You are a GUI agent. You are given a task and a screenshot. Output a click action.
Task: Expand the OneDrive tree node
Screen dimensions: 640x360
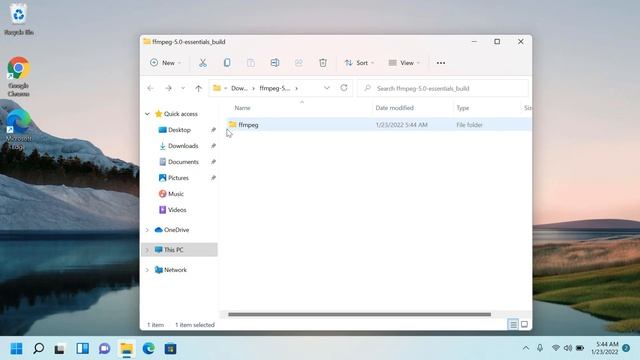[x=147, y=230]
